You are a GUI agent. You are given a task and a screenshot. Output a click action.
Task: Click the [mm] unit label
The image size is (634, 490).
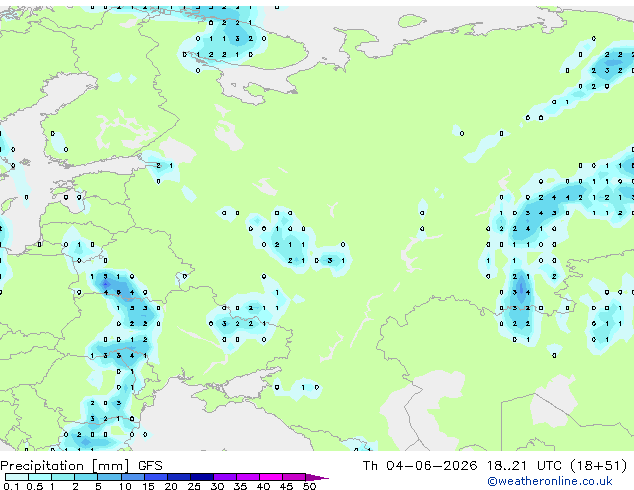(x=111, y=466)
